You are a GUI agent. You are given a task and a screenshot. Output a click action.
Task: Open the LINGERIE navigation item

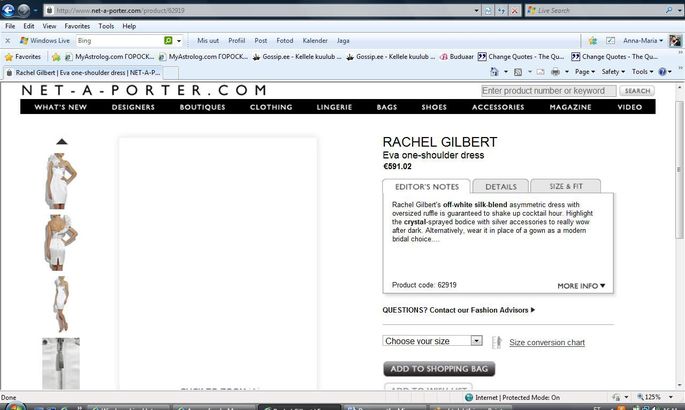pyautogui.click(x=334, y=107)
